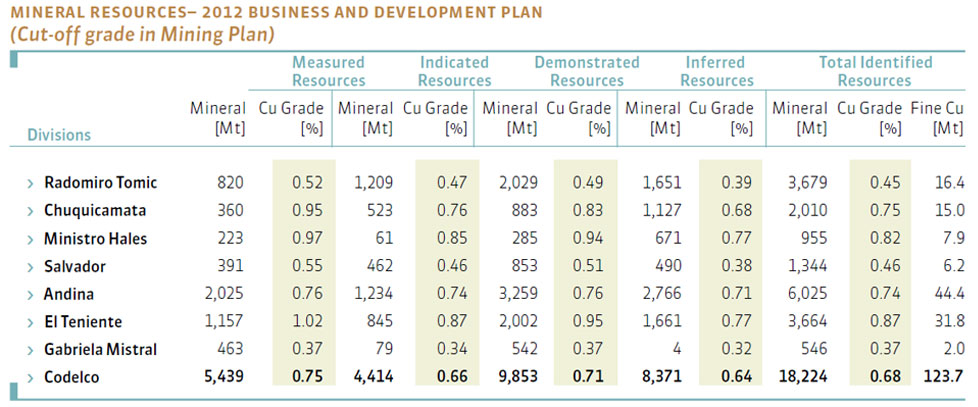This screenshot has width=978, height=407.
Task: Click the Cut-off grade in Mining Plan subtitle
Action: (x=142, y=35)
